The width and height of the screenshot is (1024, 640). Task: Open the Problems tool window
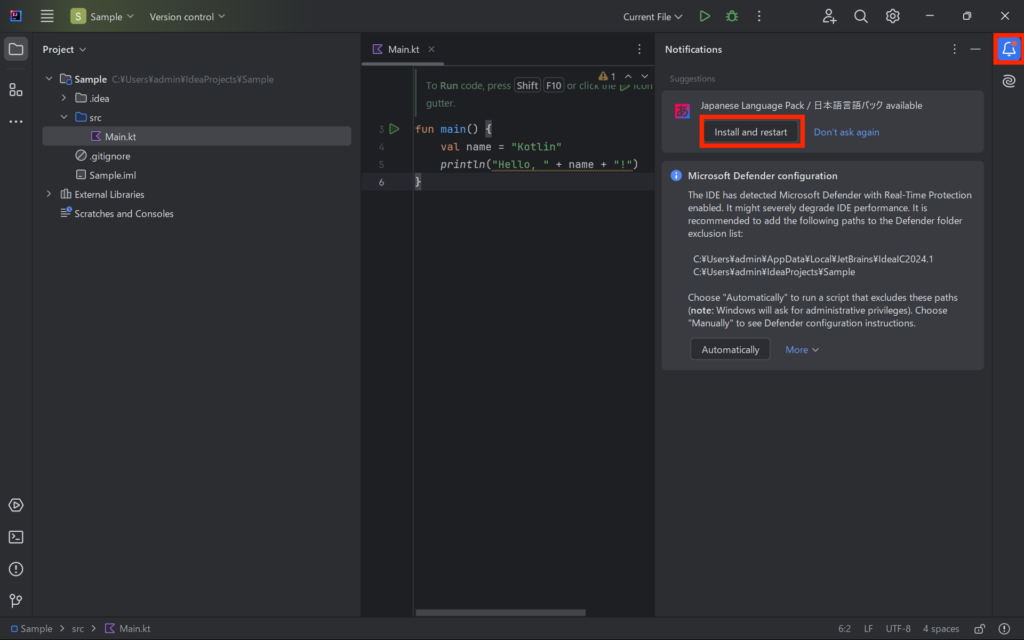pyautogui.click(x=16, y=569)
